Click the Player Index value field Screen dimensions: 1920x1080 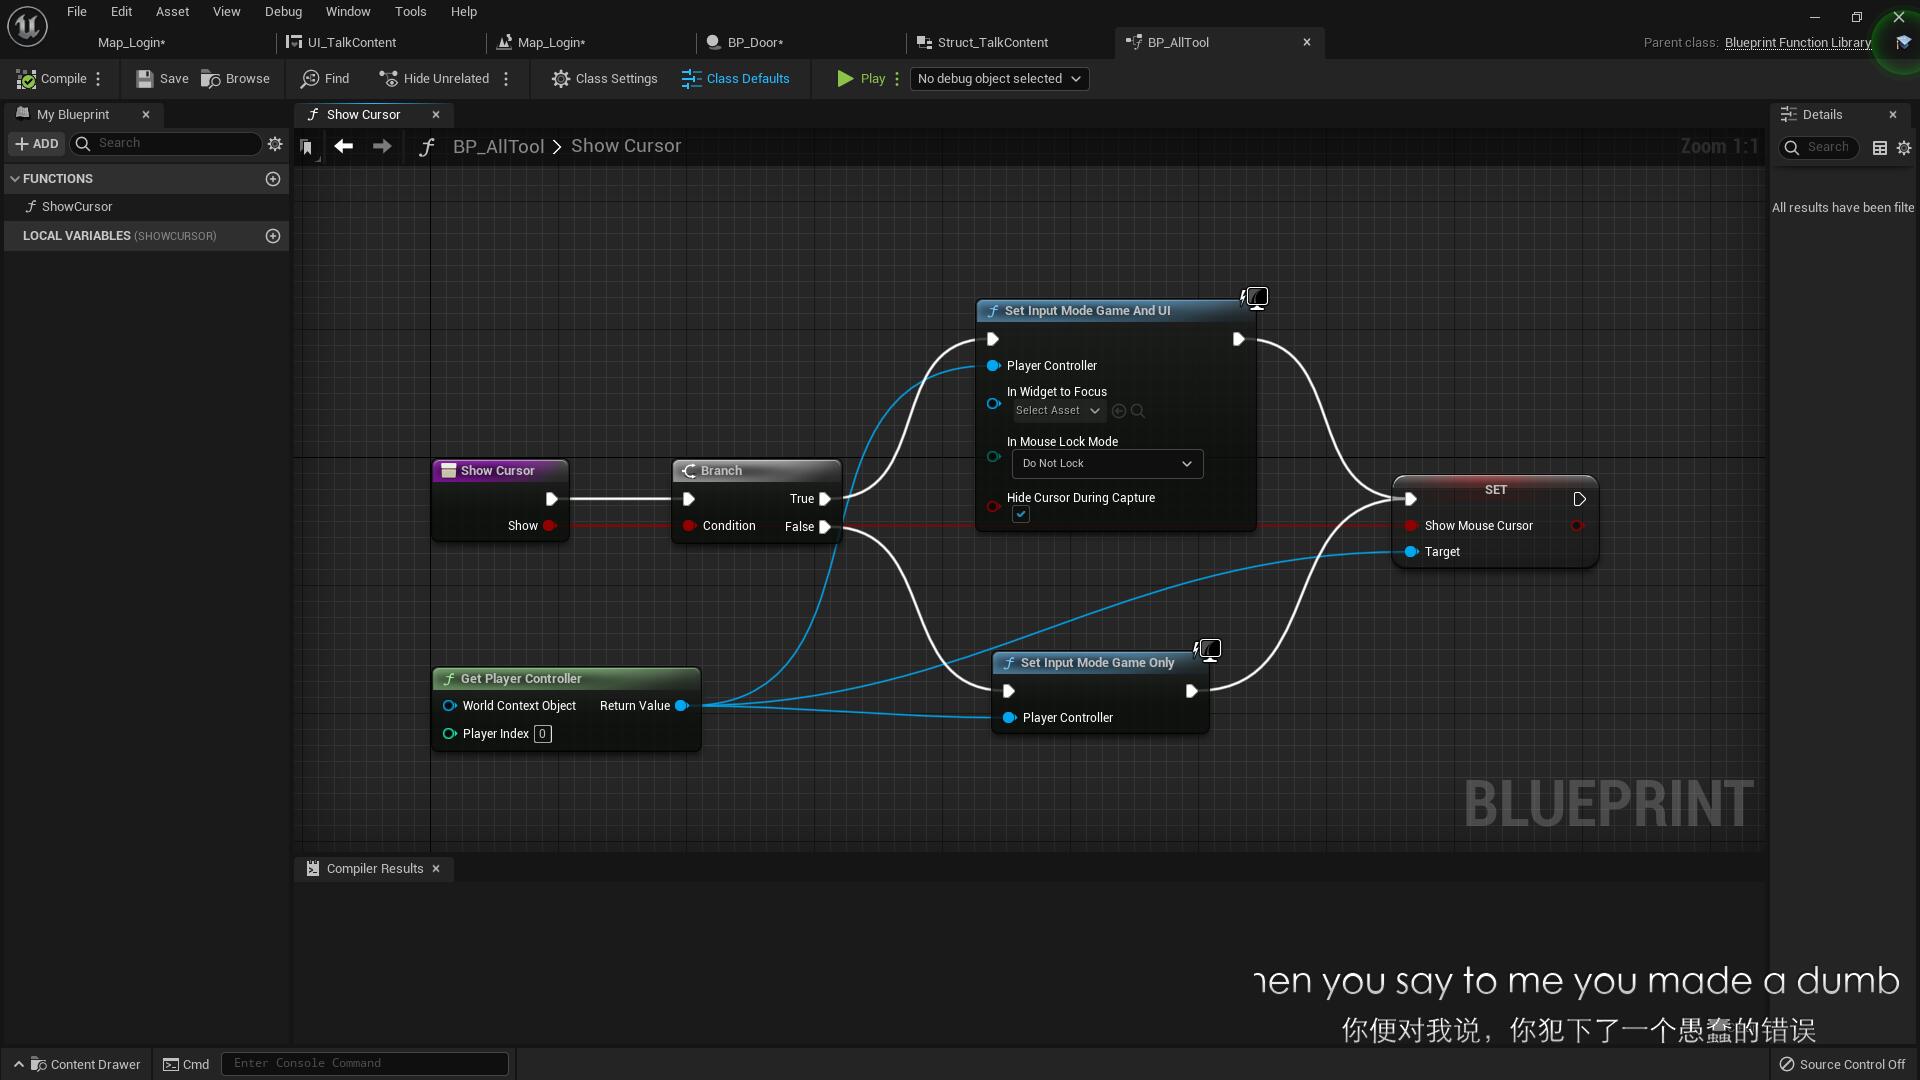(542, 734)
